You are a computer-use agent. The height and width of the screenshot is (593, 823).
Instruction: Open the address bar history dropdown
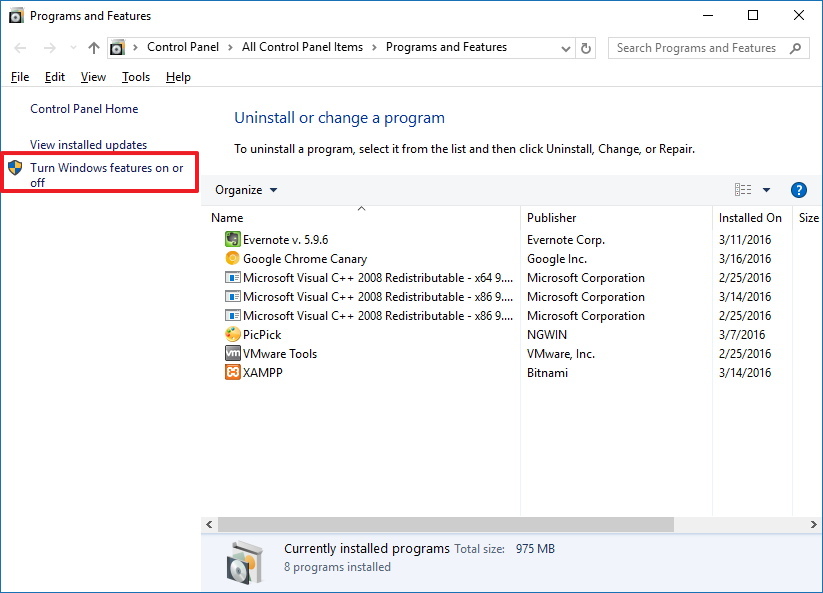566,47
